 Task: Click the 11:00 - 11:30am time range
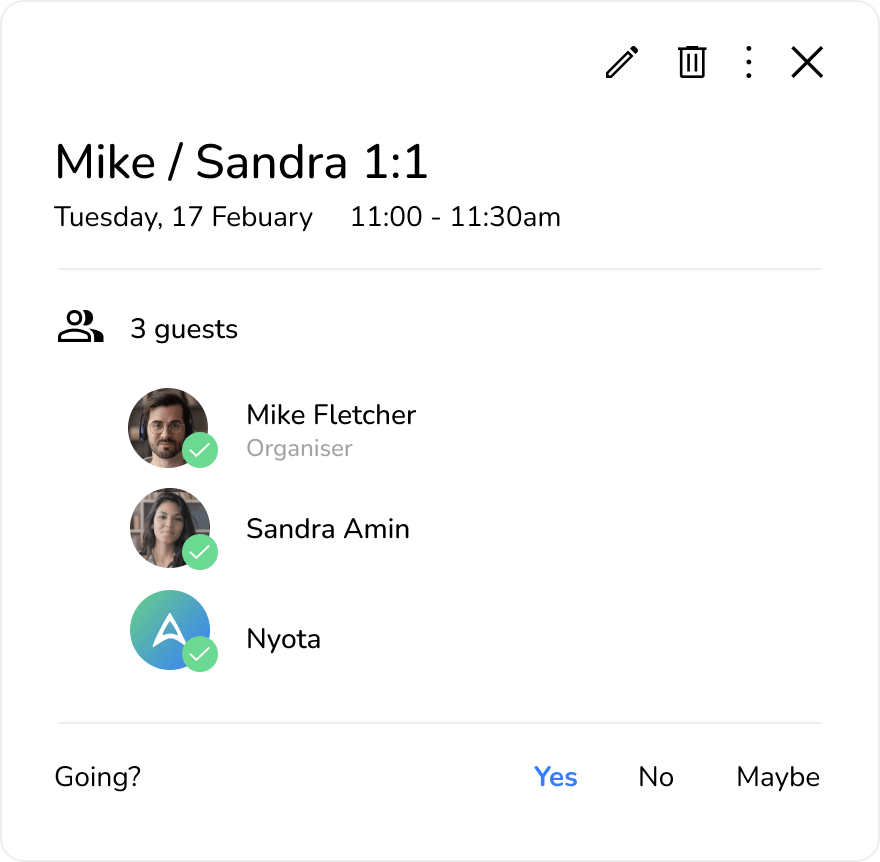click(455, 217)
